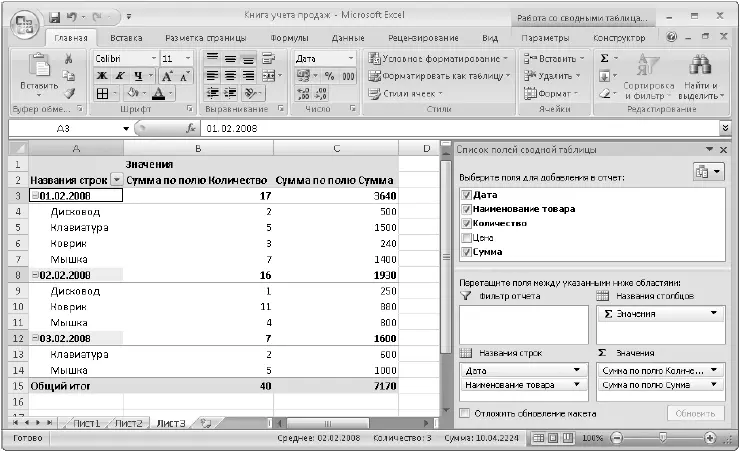Apply underline formatting (Ч)

pos(138,76)
